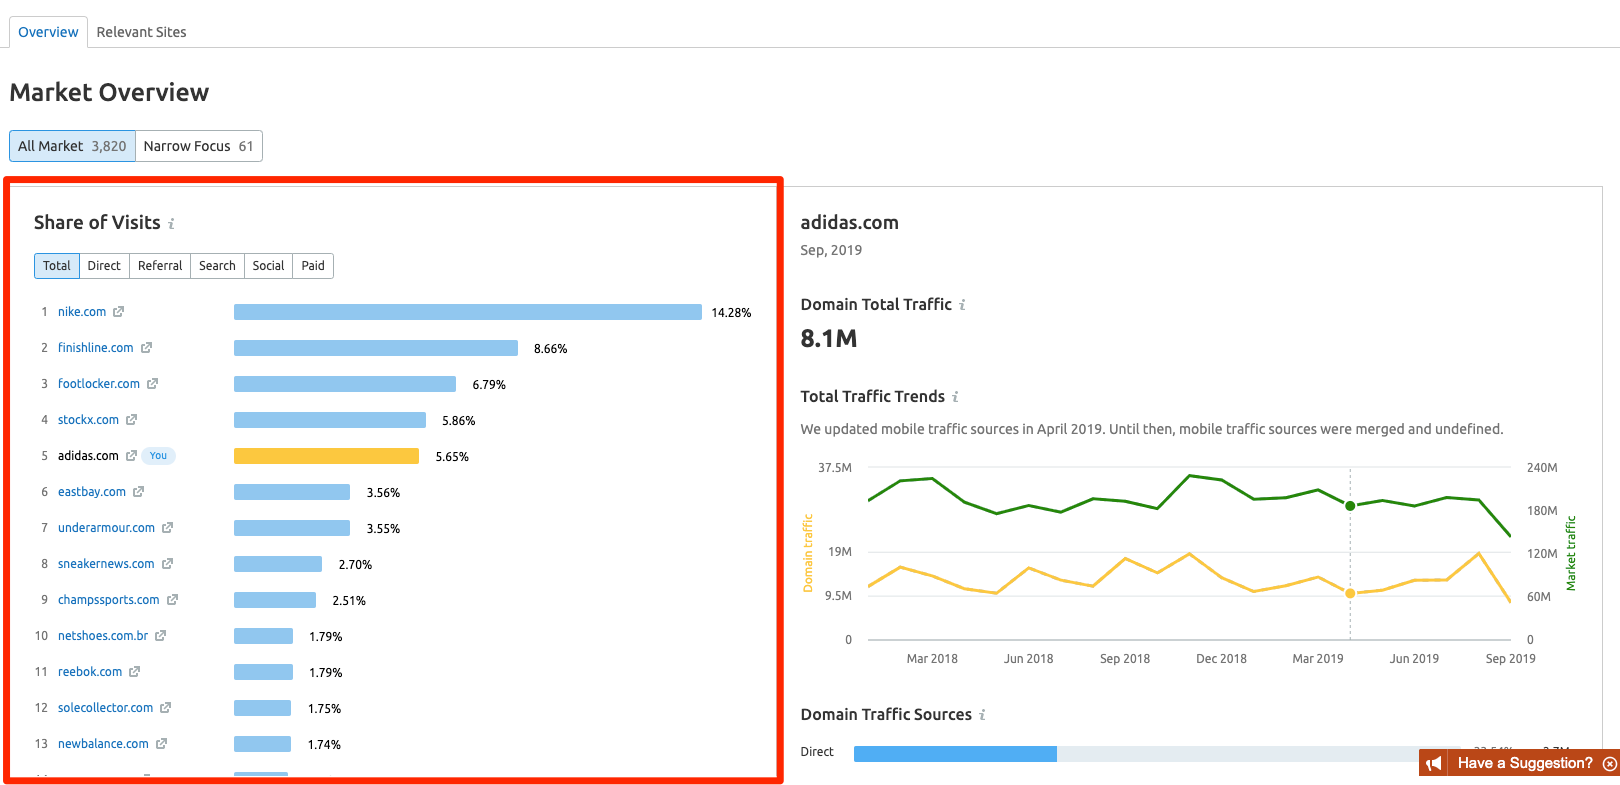Click the 8.1M total traffic value
Screen dimensions: 1620x785
click(x=828, y=339)
